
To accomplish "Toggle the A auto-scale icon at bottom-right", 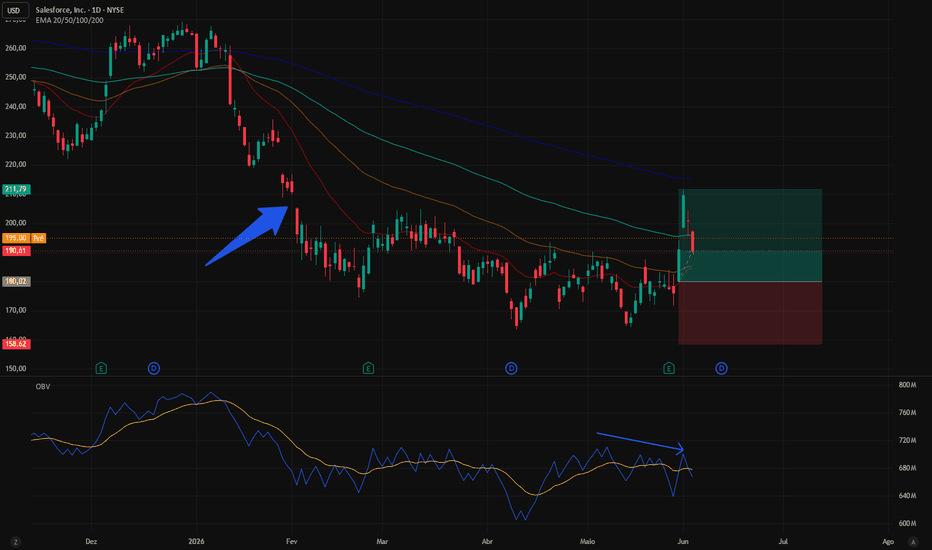I will coord(913,542).
